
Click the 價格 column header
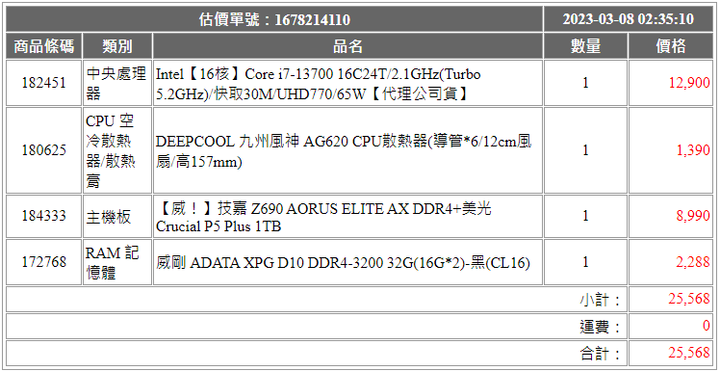(670, 46)
